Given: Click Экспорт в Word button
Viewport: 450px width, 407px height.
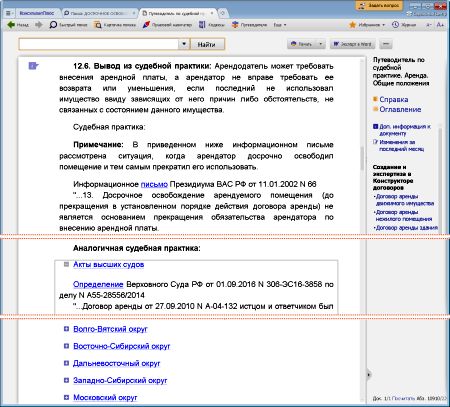Looking at the screenshot, I should 353,44.
